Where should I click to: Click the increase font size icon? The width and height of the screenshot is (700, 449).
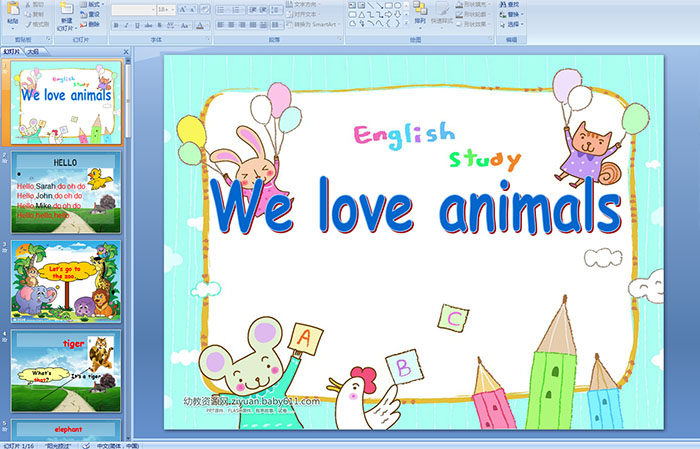[x=183, y=9]
